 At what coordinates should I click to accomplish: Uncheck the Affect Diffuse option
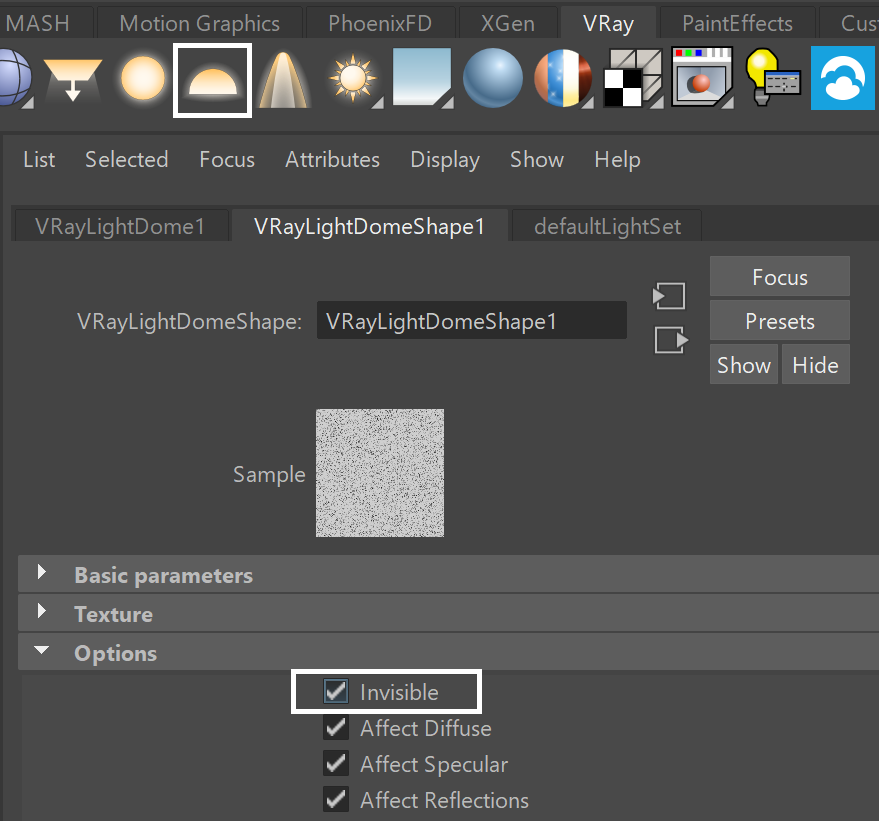(x=336, y=727)
